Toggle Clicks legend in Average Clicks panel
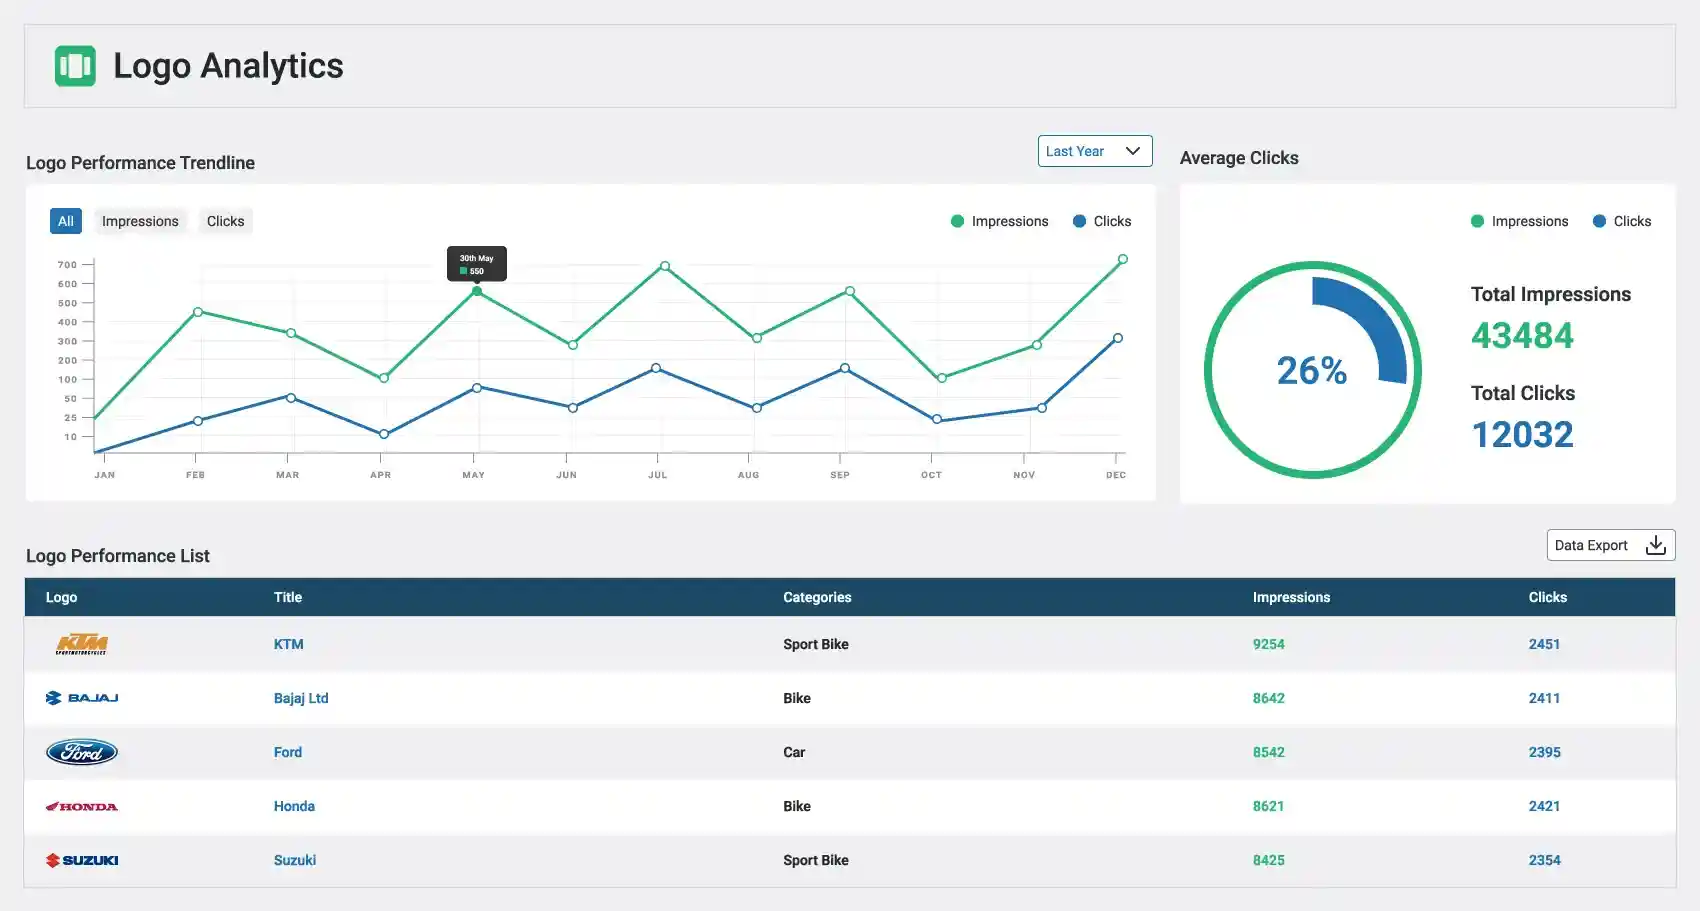Viewport: 1700px width, 911px height. [1622, 221]
